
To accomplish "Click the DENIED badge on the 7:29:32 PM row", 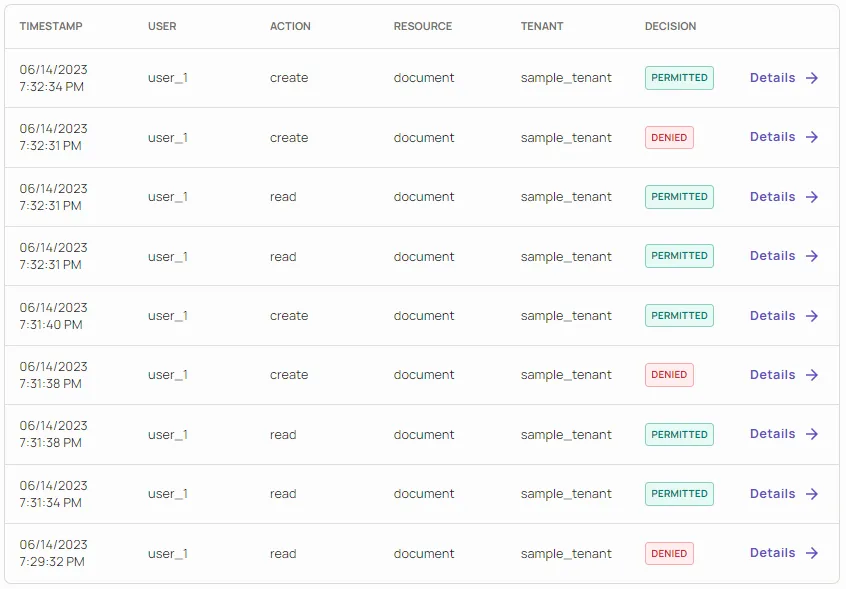I will [x=669, y=553].
